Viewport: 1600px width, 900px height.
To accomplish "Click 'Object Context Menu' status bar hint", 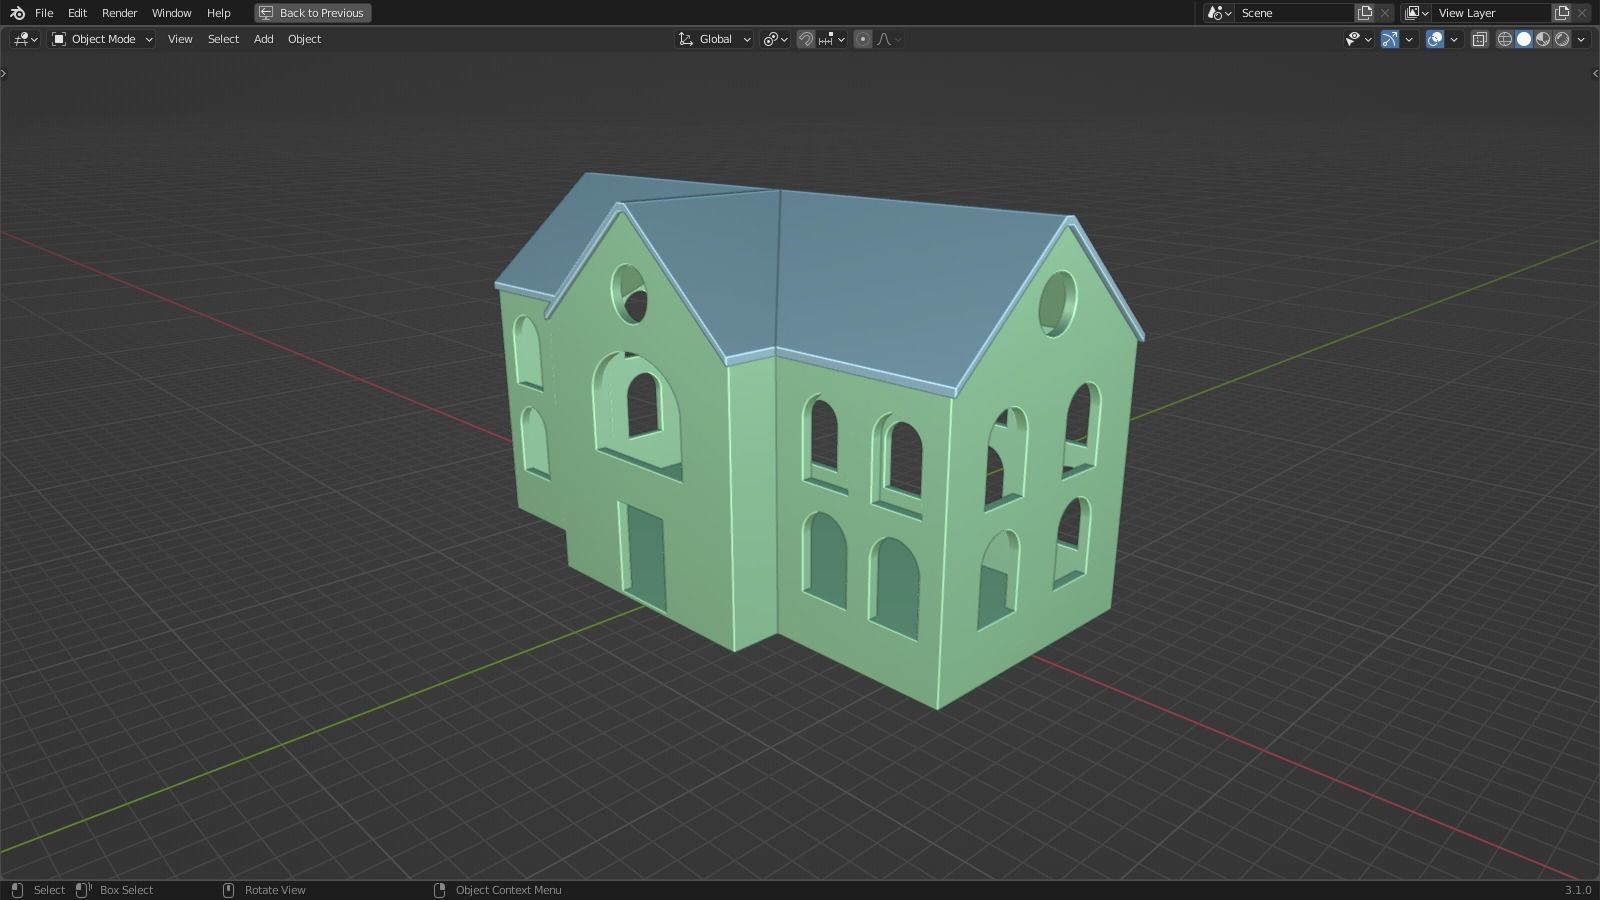I will (x=508, y=890).
